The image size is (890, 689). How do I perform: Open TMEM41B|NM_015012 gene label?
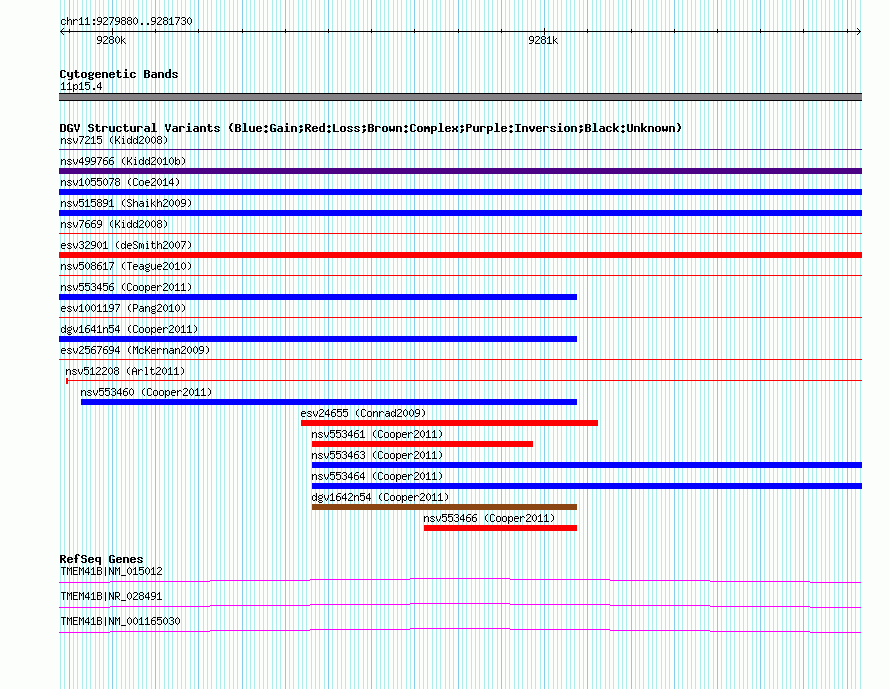(111, 572)
